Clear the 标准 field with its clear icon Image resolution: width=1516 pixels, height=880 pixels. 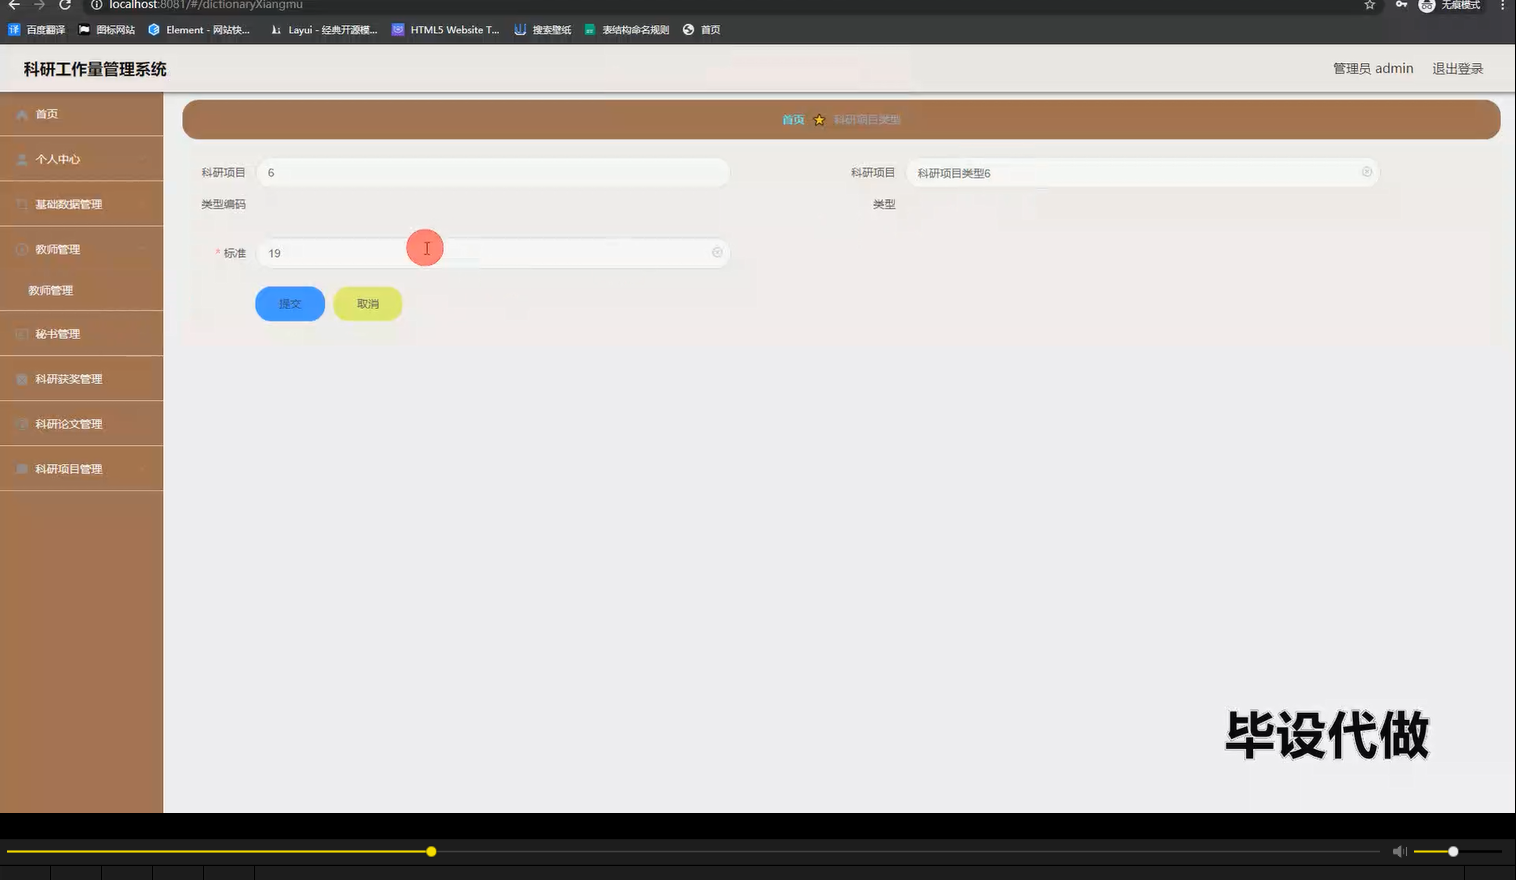click(717, 252)
